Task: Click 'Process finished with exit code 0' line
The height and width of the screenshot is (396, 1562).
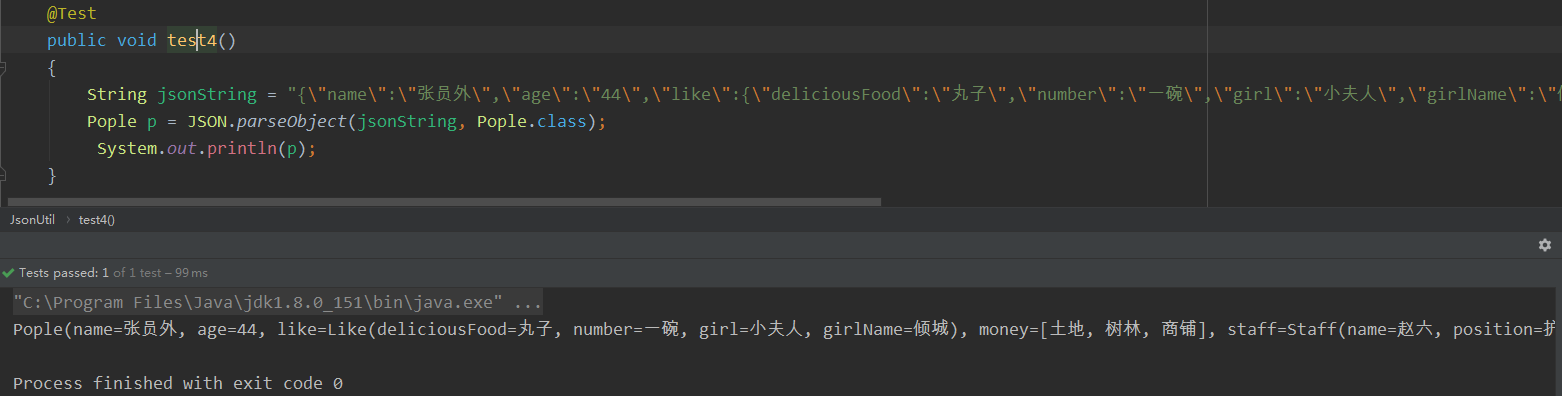Action: (178, 383)
